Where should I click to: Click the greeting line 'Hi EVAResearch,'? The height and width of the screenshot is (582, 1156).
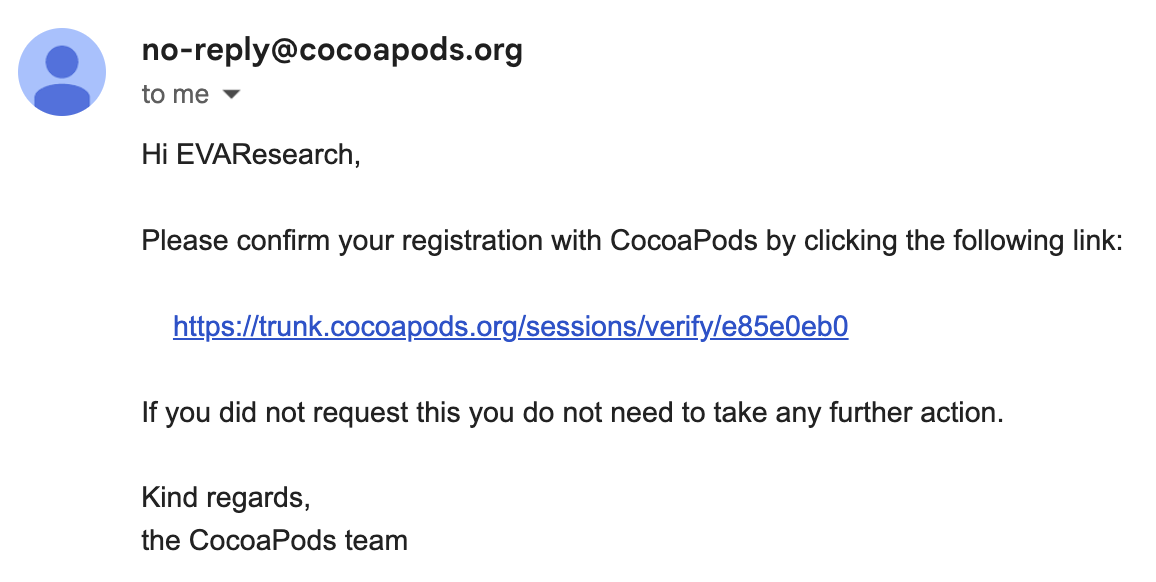point(251,155)
